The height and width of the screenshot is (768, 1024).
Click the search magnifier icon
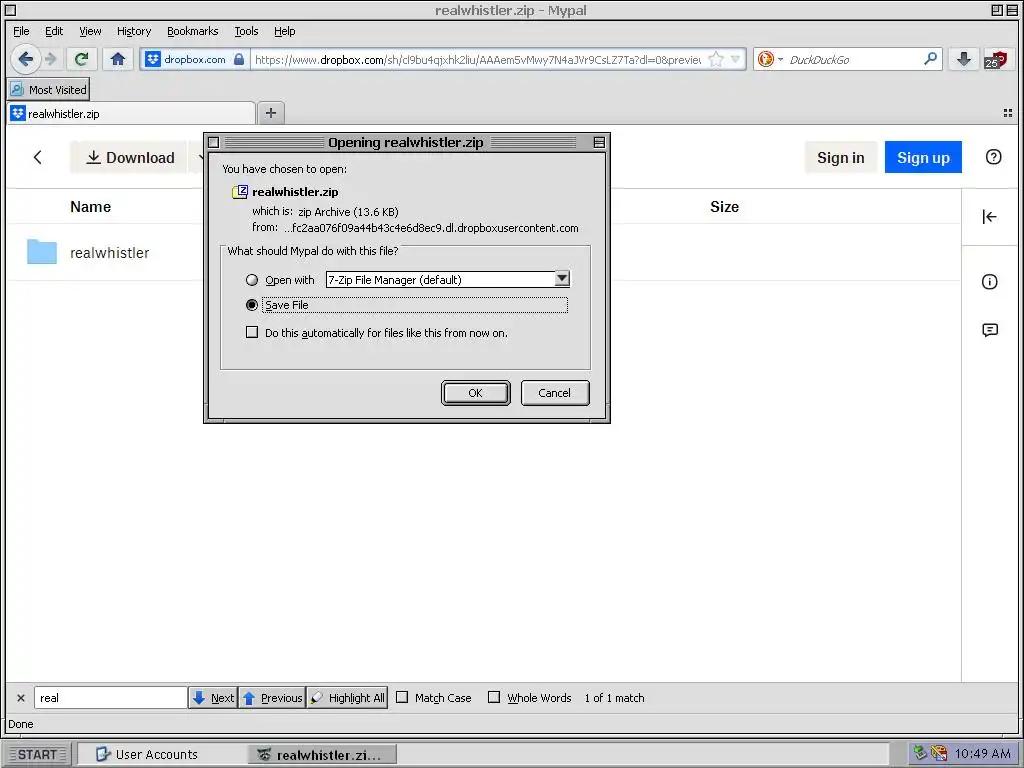pyautogui.click(x=931, y=59)
